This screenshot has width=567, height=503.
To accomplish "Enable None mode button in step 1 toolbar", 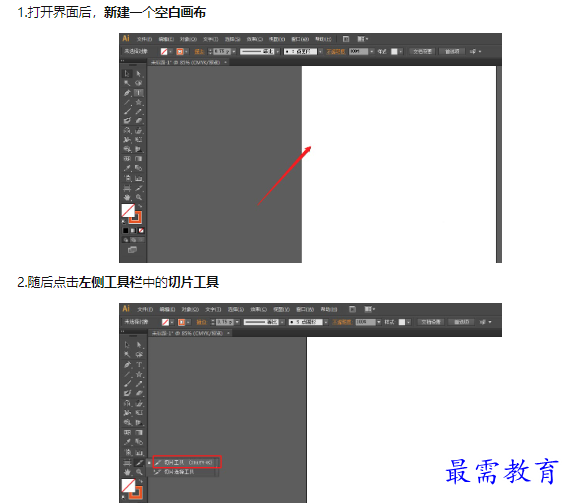I will point(141,230).
